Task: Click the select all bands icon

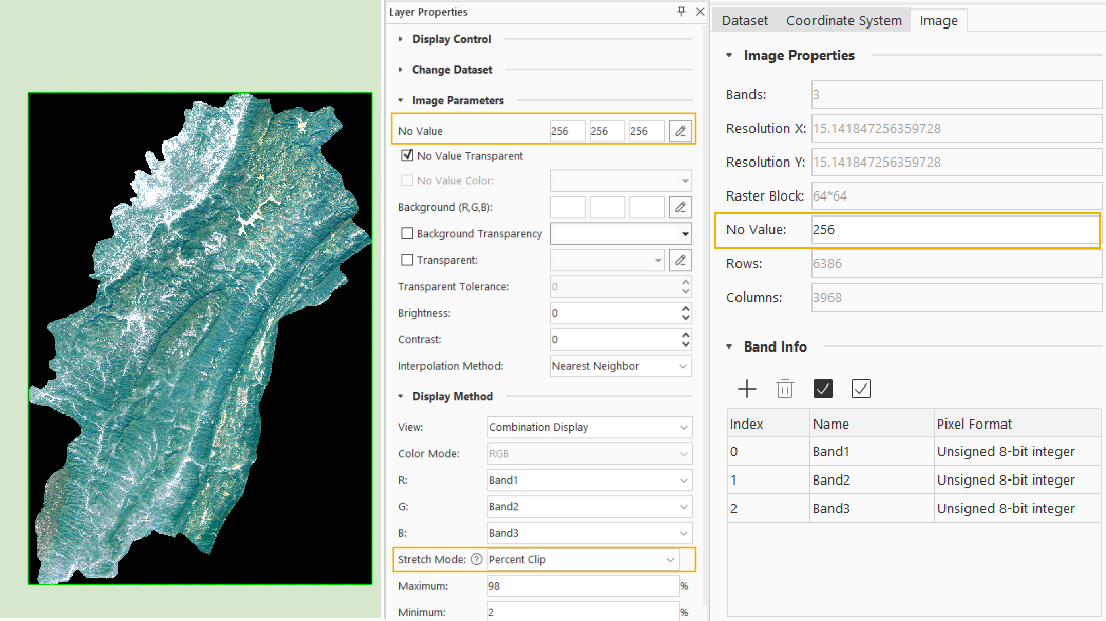Action: (824, 388)
